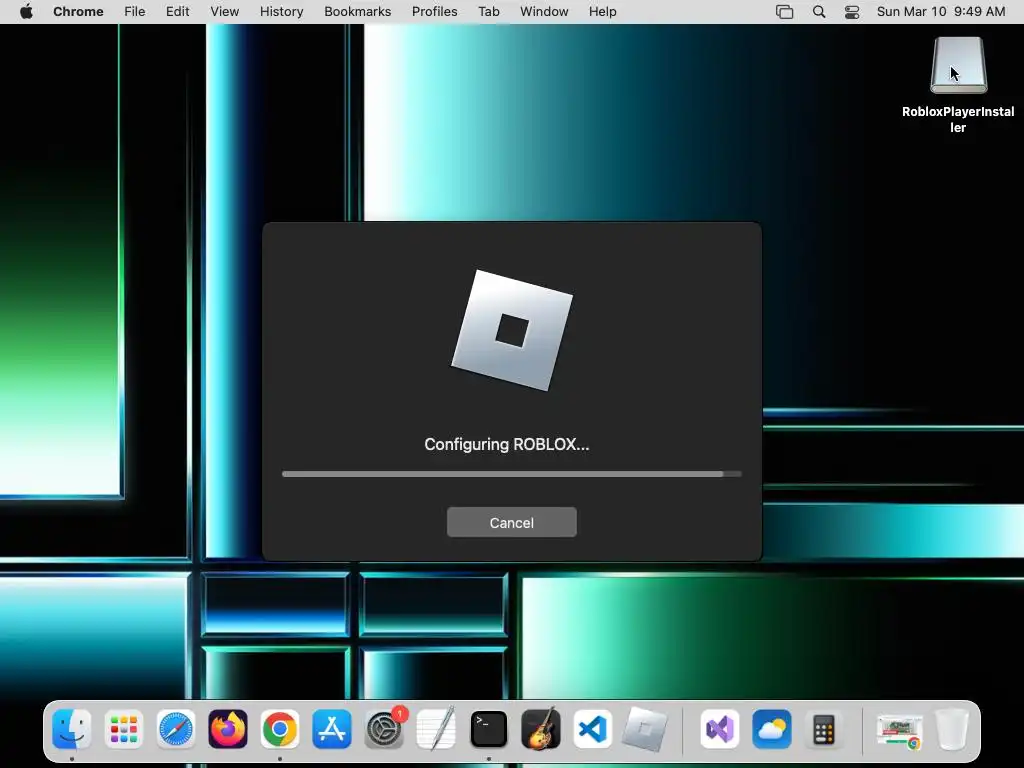
Task: Open the Chrome application menu
Action: click(x=78, y=12)
